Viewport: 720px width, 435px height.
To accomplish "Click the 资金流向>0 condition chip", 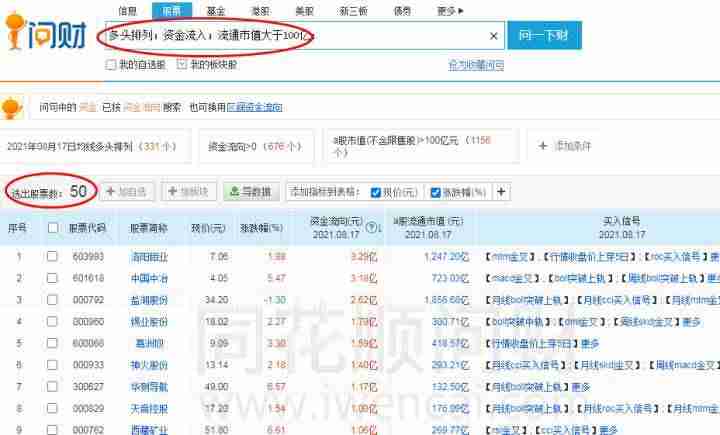I will pos(256,147).
